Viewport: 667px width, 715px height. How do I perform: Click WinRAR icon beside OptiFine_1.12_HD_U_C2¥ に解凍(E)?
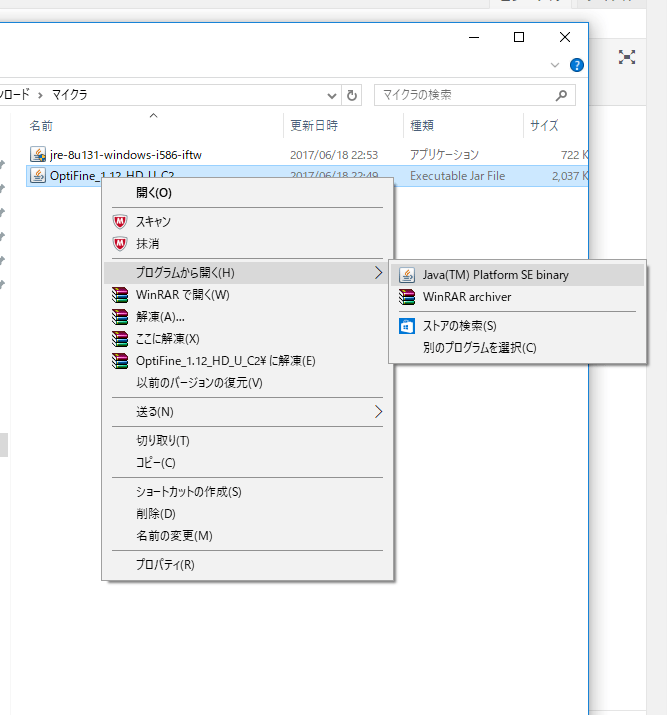(120, 361)
